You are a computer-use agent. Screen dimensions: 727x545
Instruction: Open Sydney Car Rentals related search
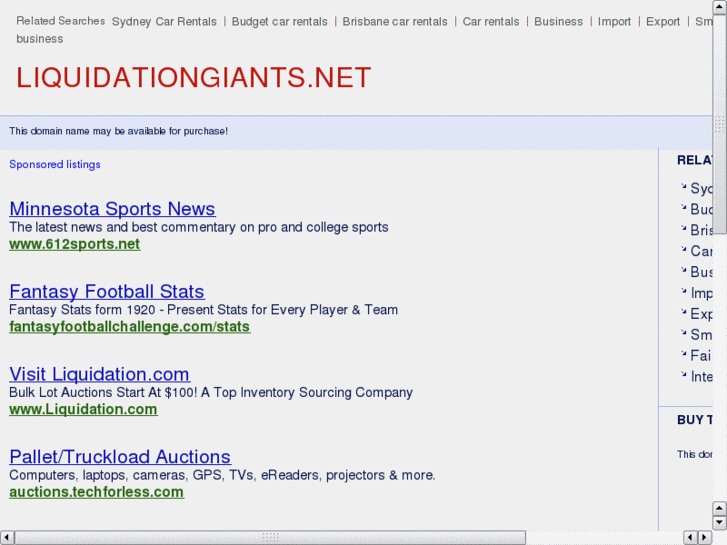coord(164,22)
